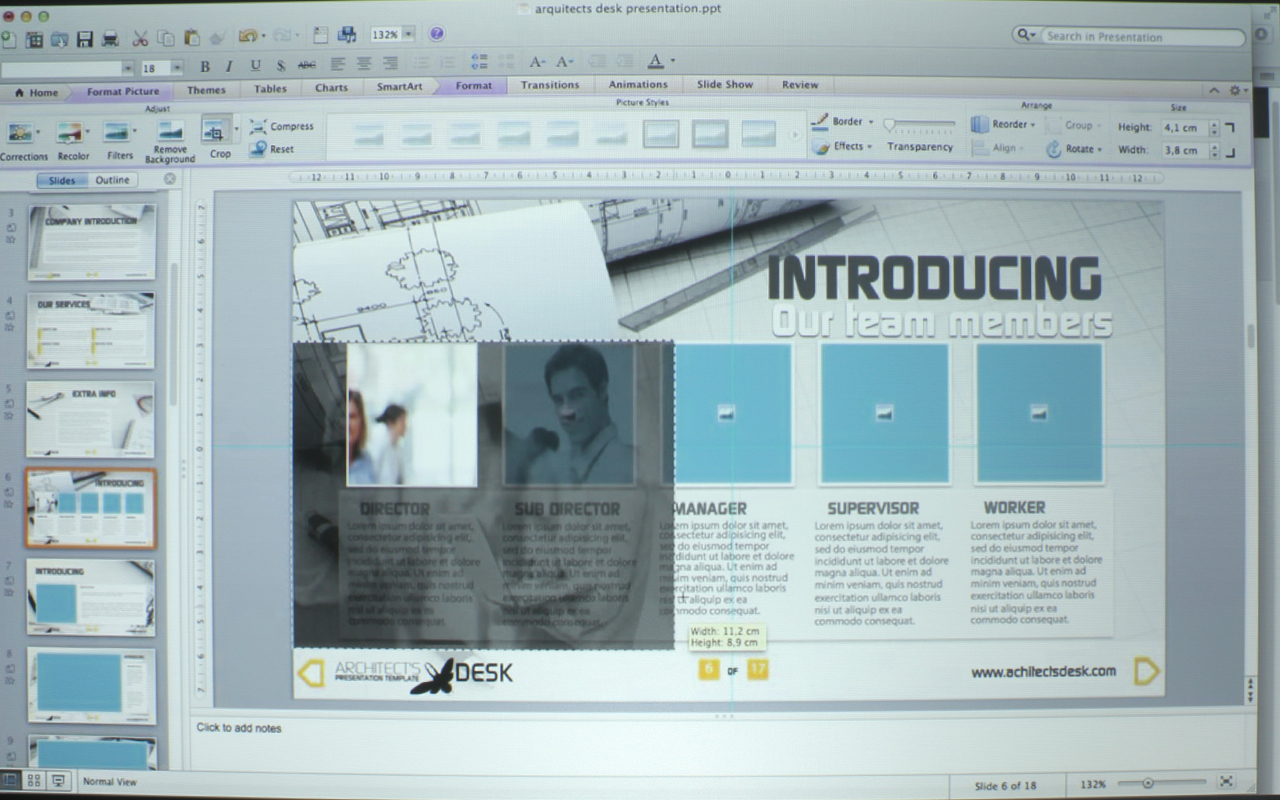Click the Copy icon
1280x800 pixels.
165,38
